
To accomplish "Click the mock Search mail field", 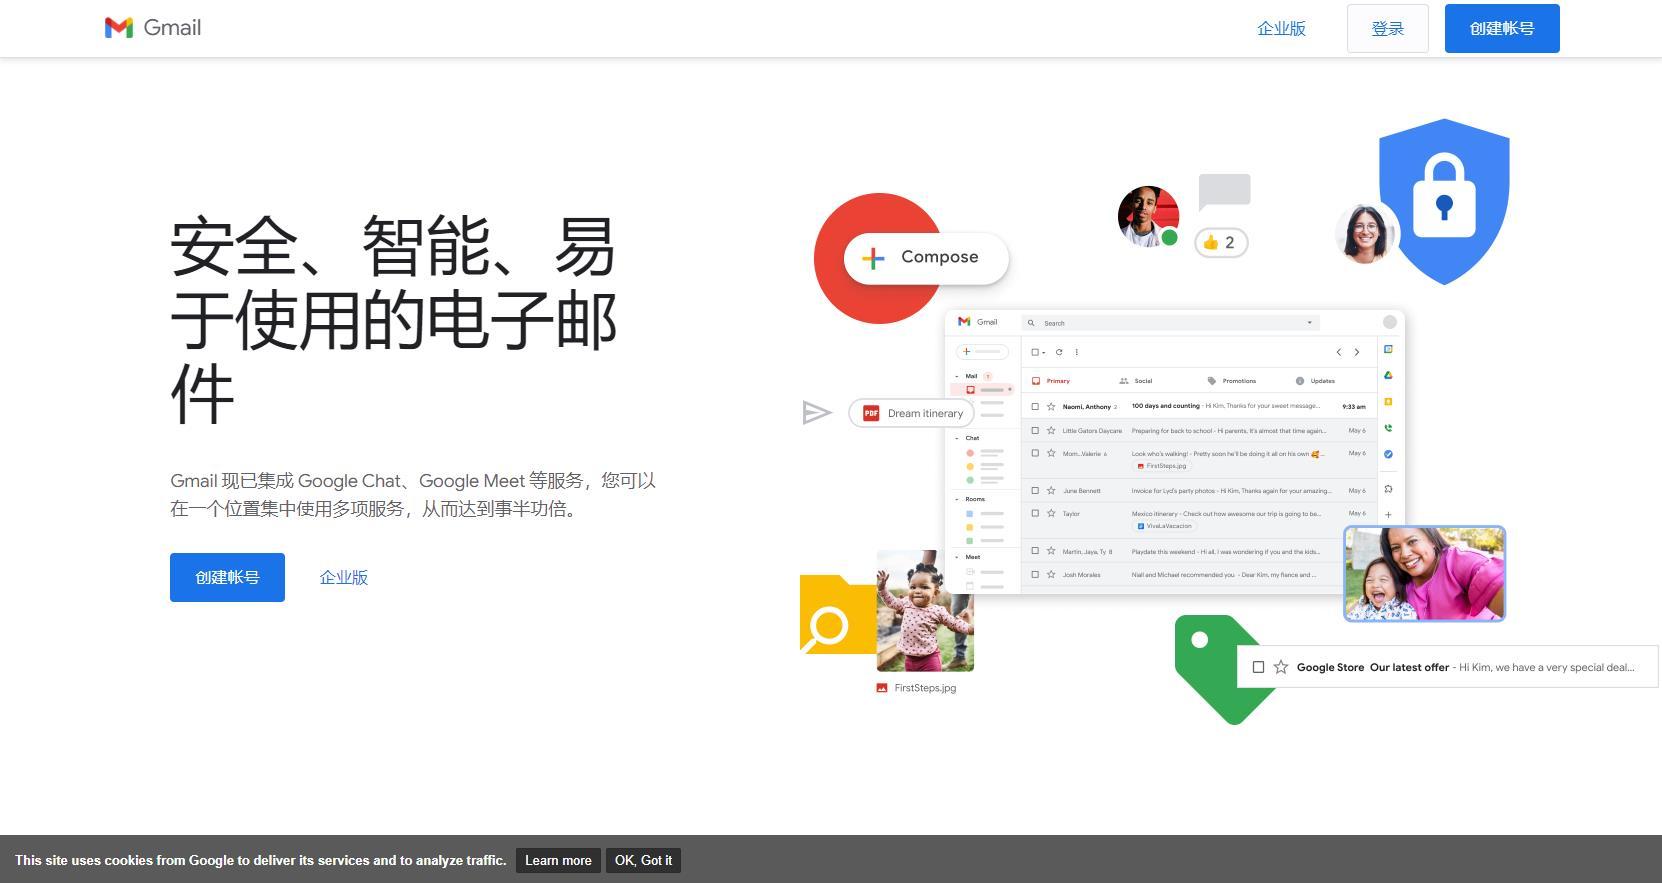I will coord(1170,323).
